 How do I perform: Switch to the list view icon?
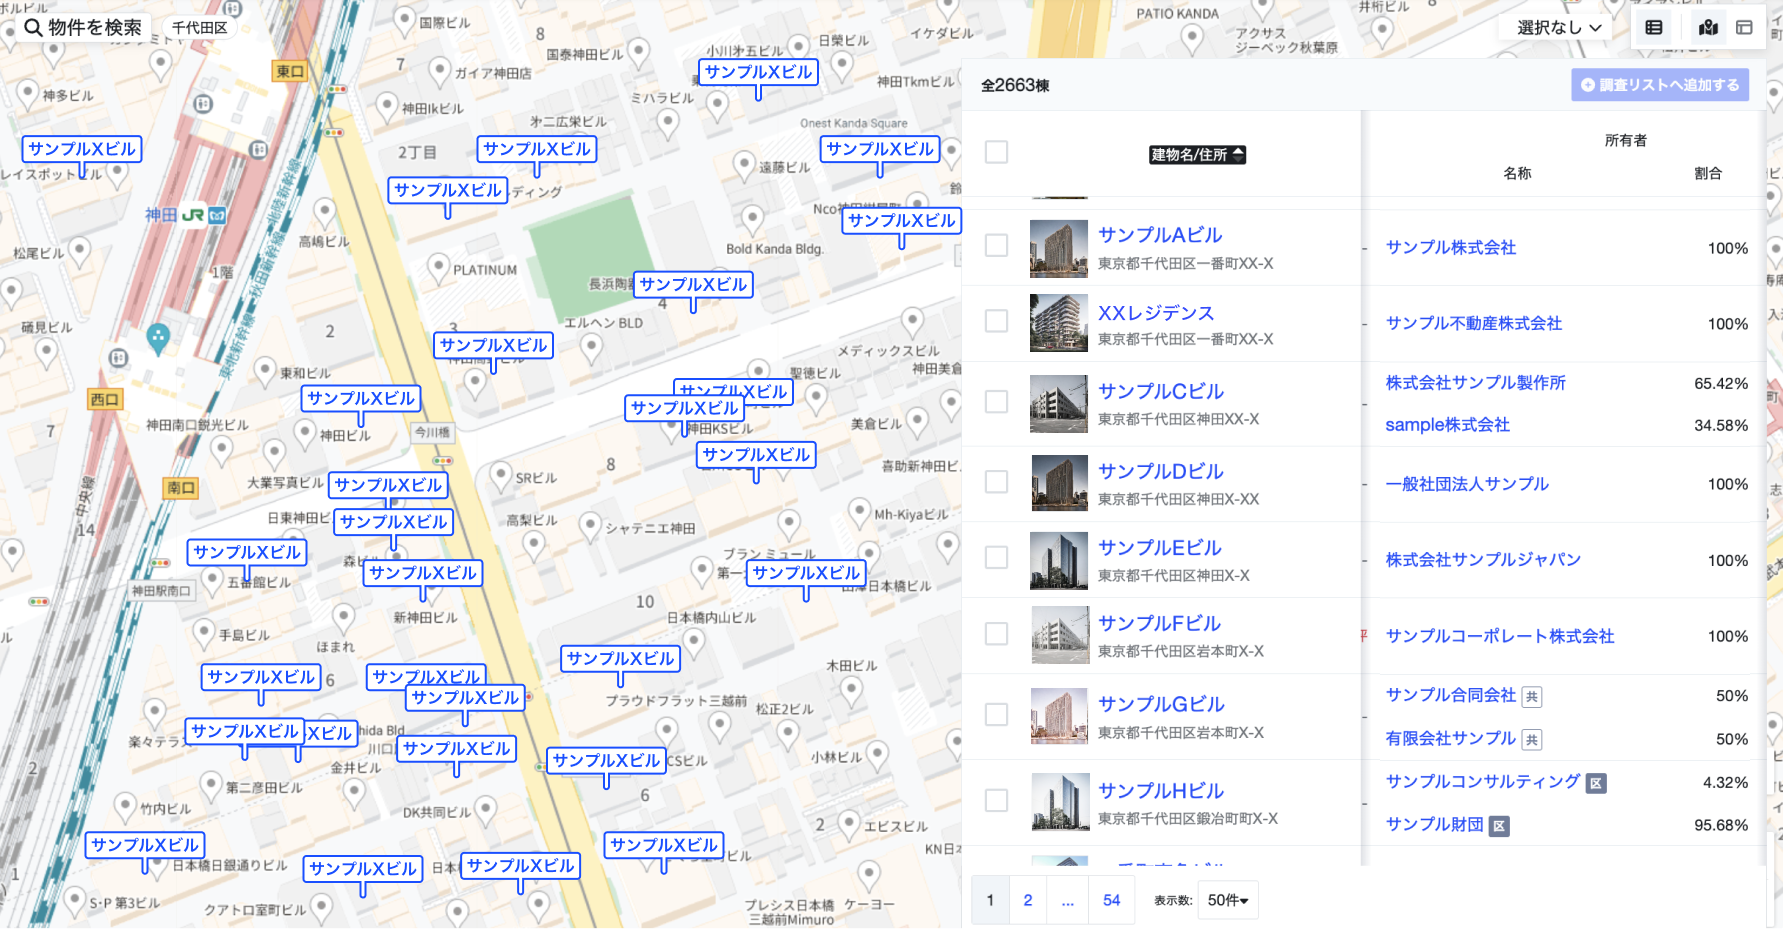(x=1652, y=27)
